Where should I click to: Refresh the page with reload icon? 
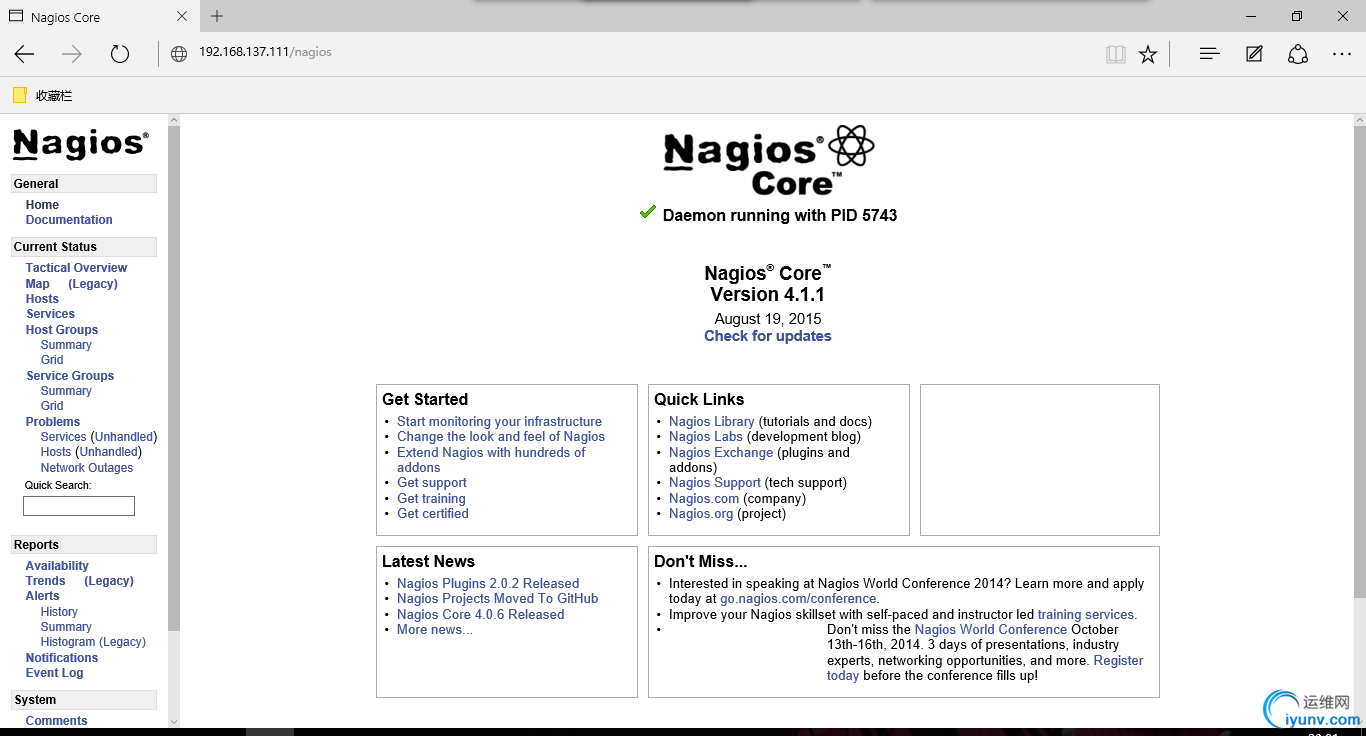pyautogui.click(x=120, y=54)
